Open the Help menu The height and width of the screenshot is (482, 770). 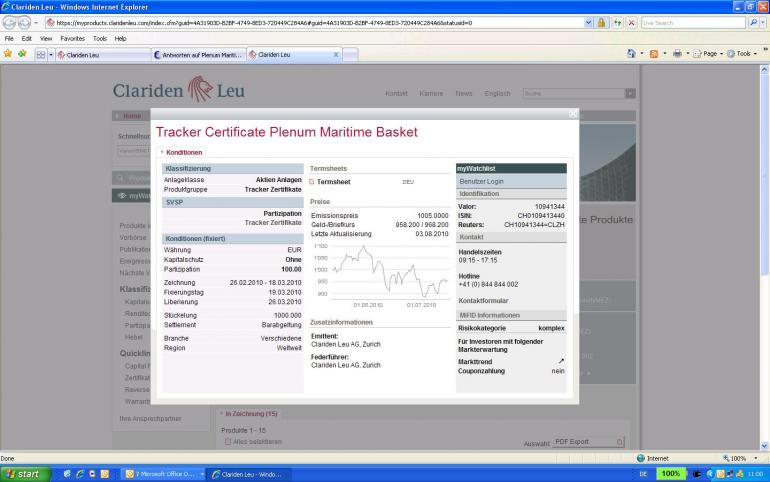click(x=120, y=38)
